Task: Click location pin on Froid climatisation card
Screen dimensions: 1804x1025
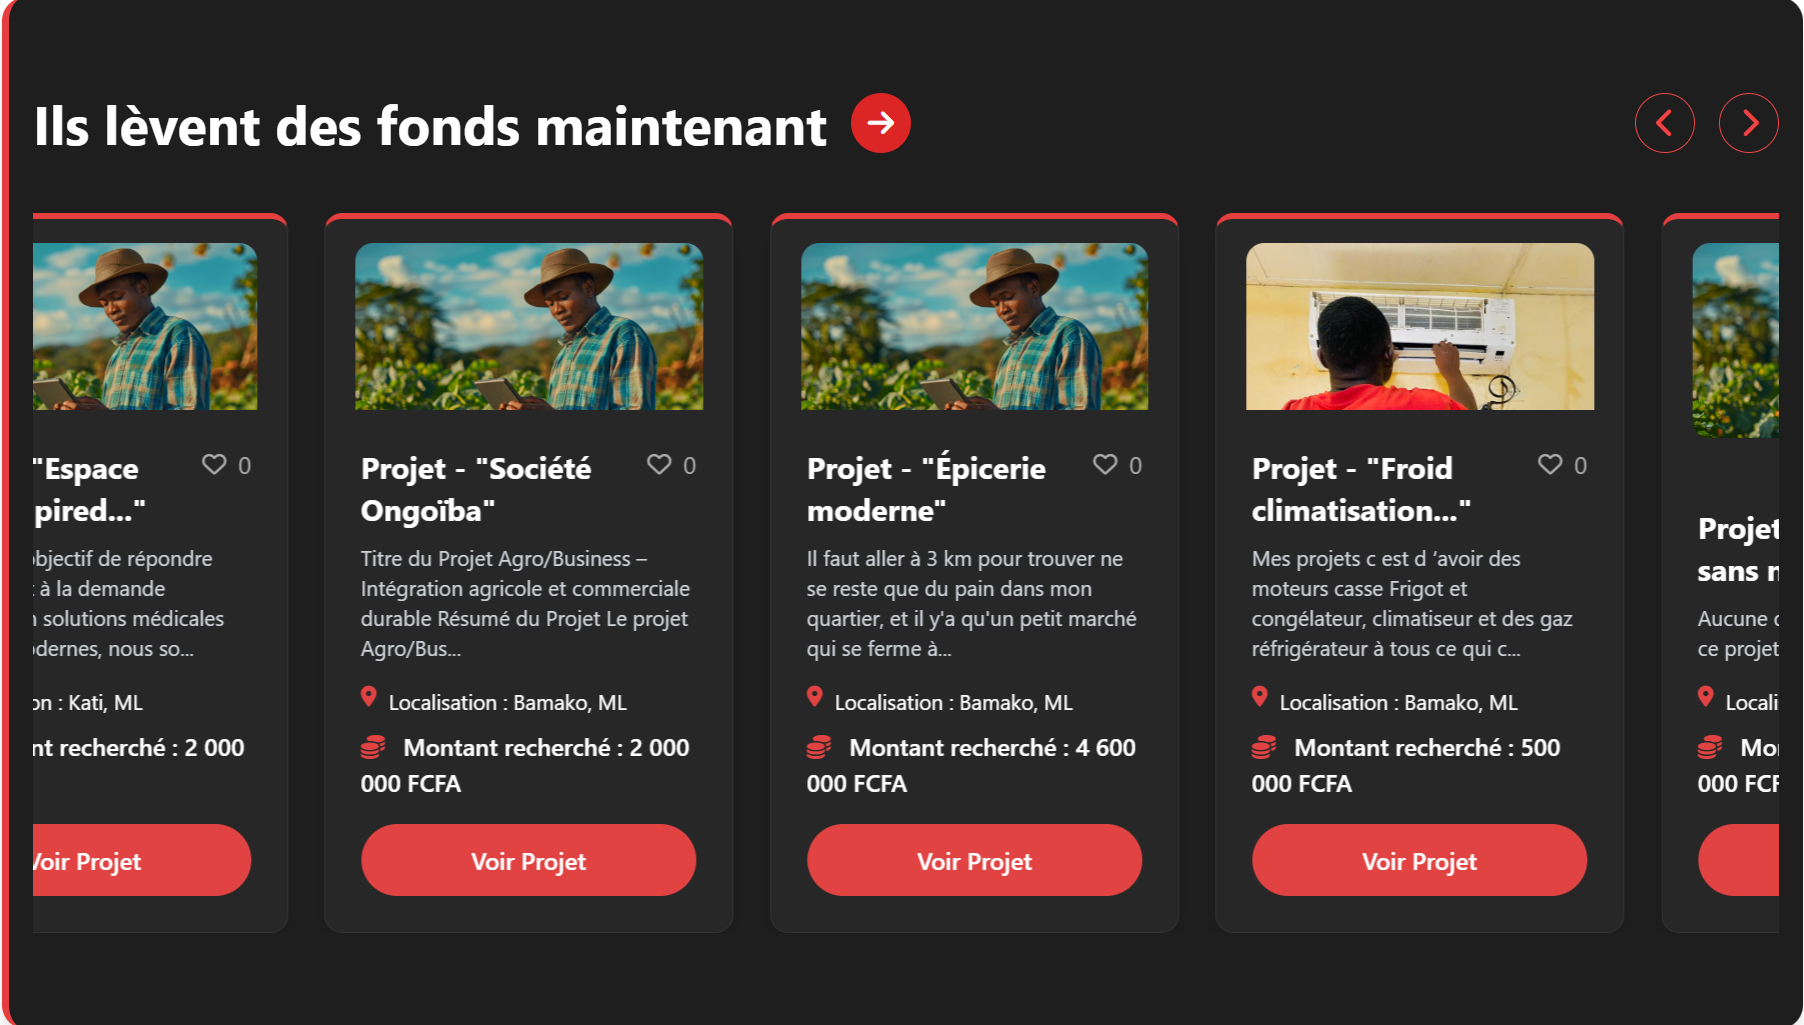Action: [1260, 697]
